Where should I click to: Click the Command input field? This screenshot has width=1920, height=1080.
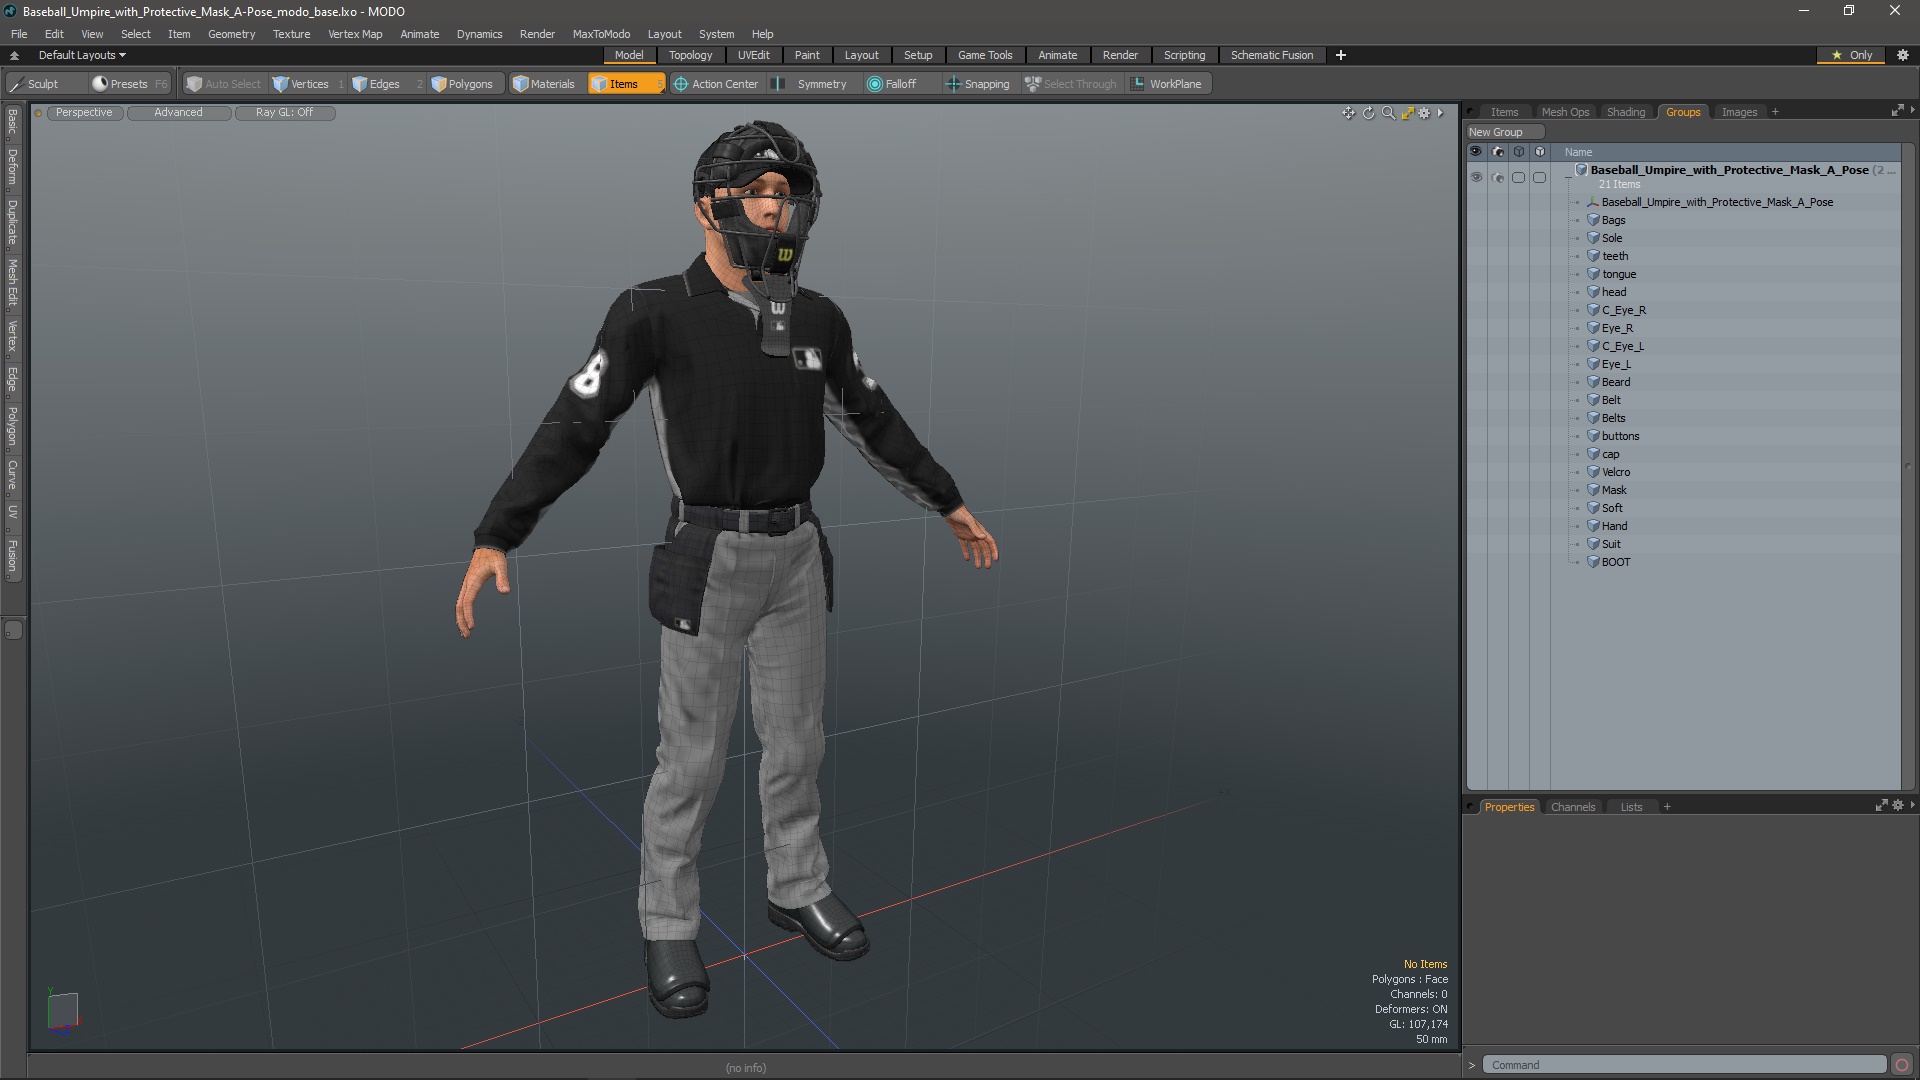1684,1065
